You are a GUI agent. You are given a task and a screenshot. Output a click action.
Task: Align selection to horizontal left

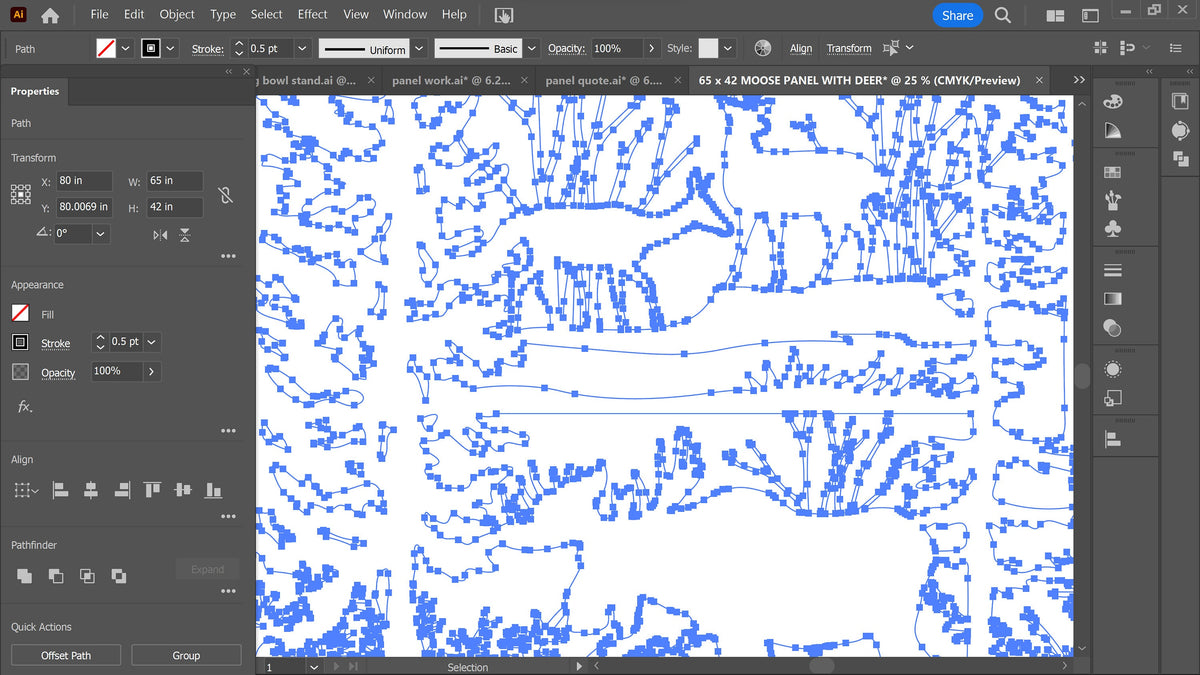point(60,490)
